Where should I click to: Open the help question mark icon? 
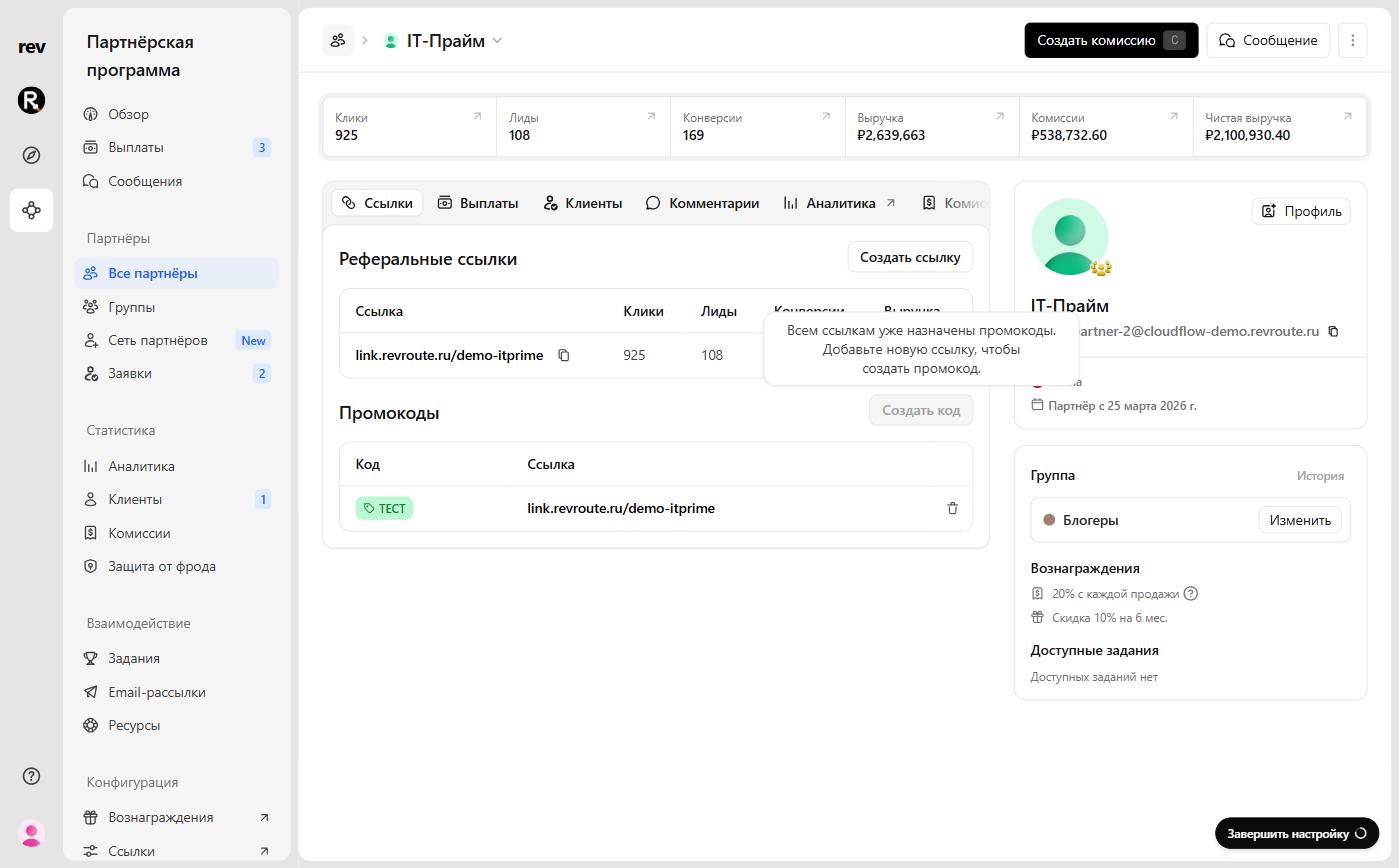(x=31, y=776)
